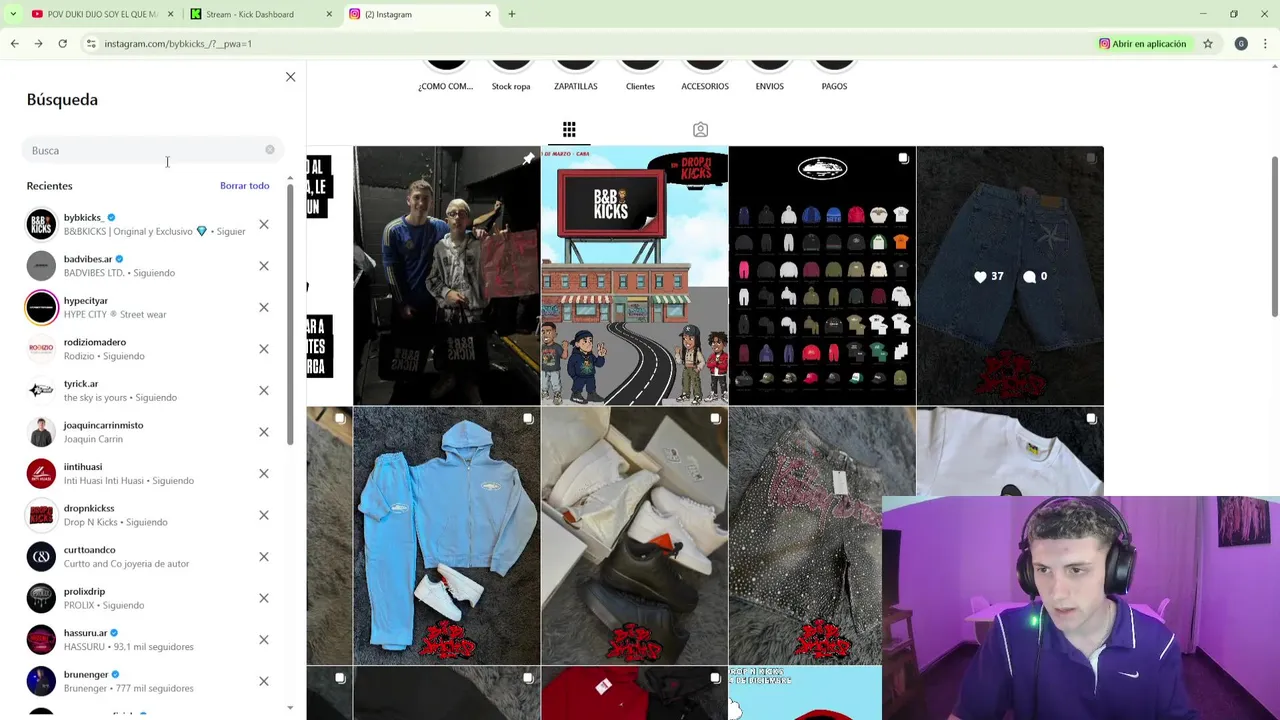The width and height of the screenshot is (1280, 720).
Task: Open hassuru.ar profile from recents
Action: click(x=135, y=639)
